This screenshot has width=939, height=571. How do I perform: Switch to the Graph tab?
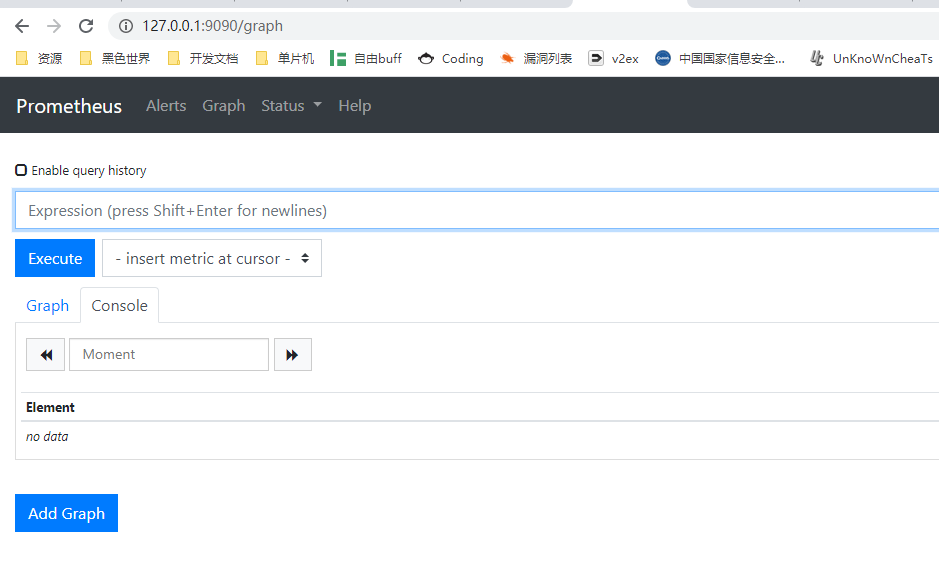[x=47, y=306]
